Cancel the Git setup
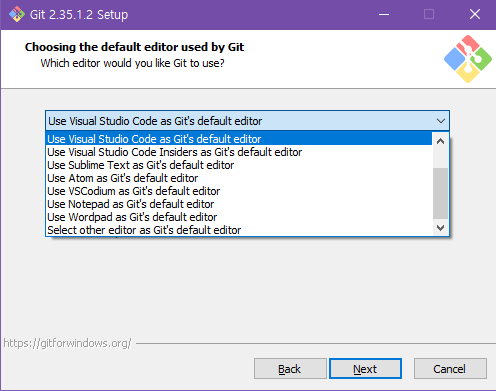The width and height of the screenshot is (496, 391). click(450, 369)
